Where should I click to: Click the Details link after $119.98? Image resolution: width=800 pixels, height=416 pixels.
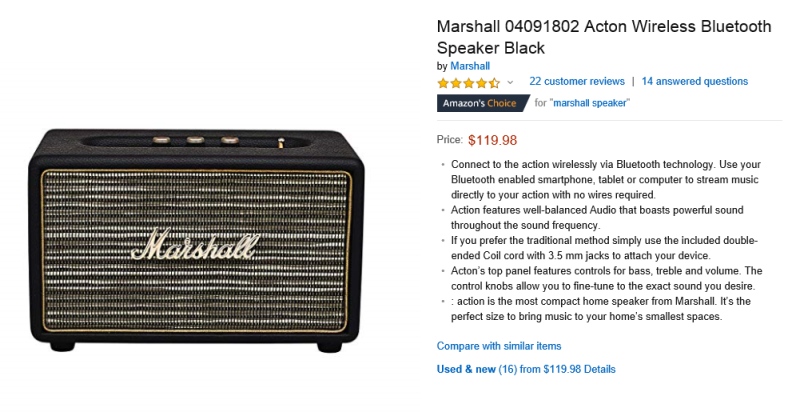tap(599, 369)
